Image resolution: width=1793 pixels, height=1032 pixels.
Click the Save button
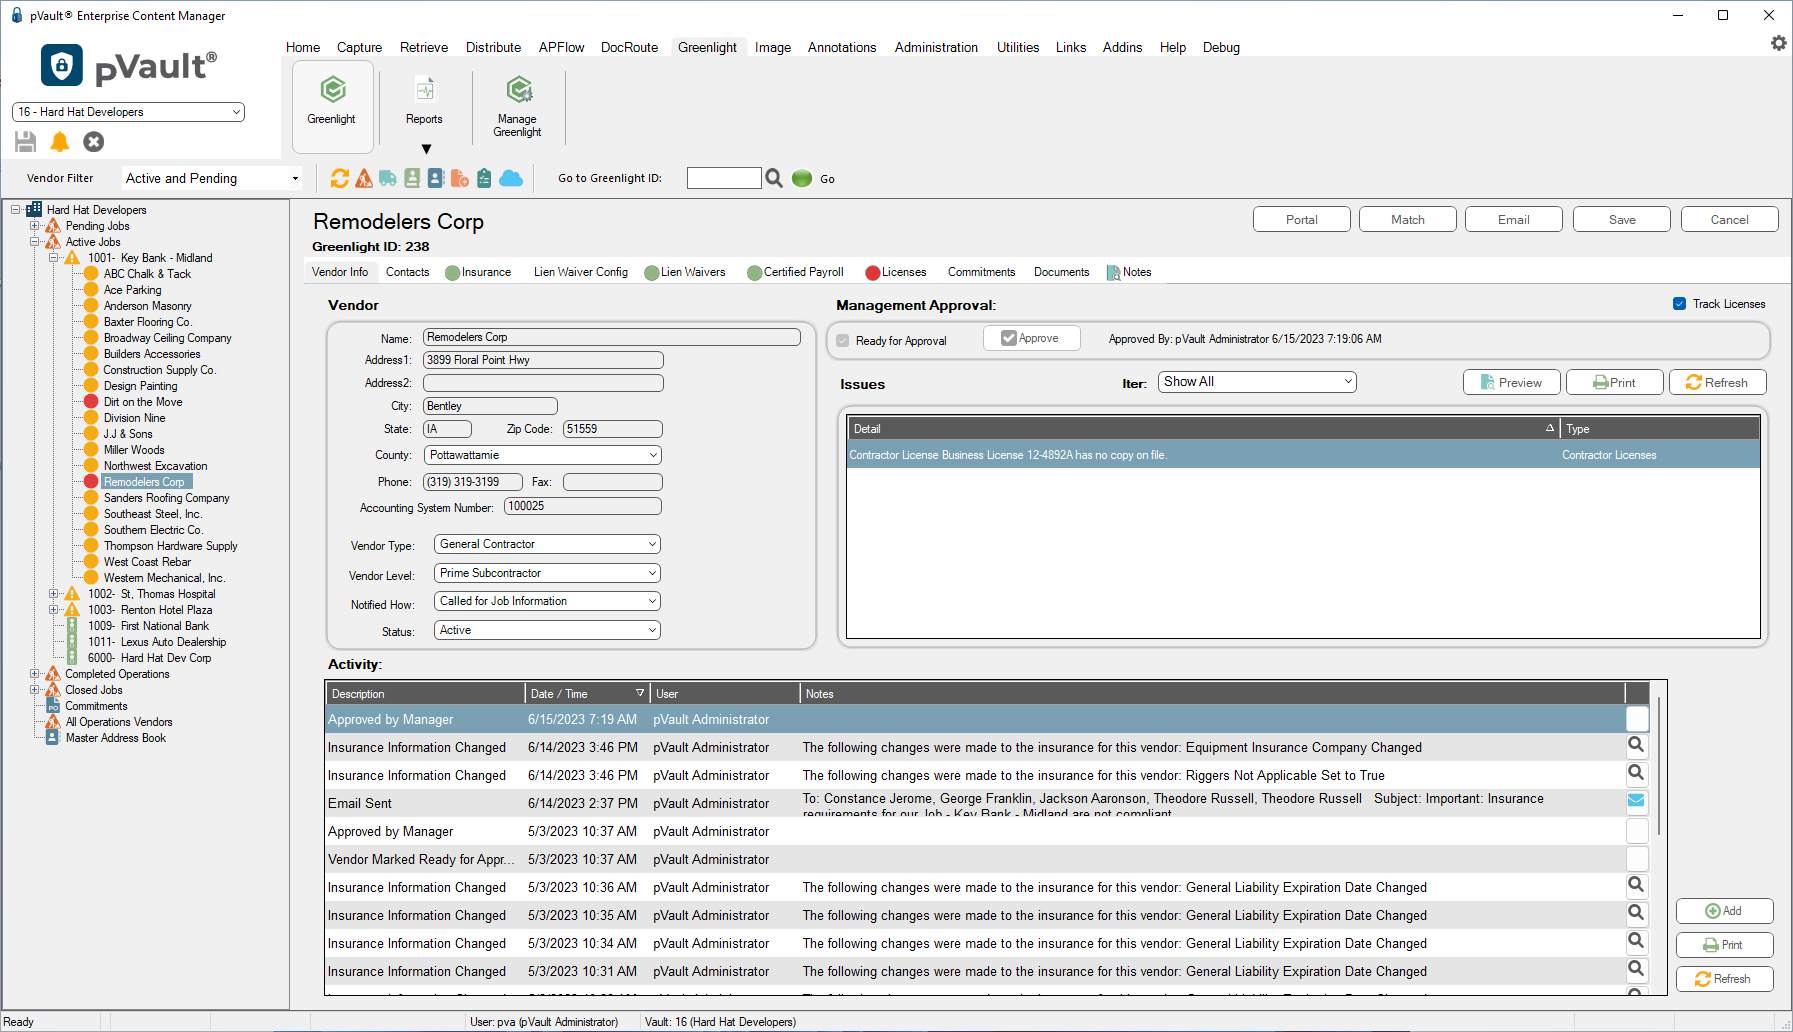(x=1622, y=220)
